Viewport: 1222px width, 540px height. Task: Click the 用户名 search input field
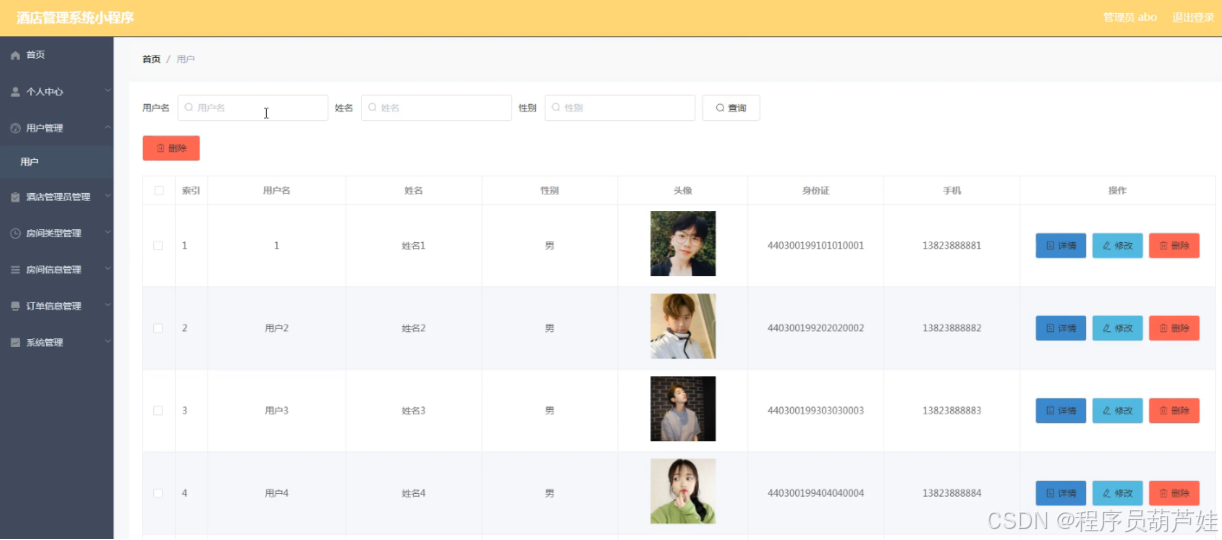pyautogui.click(x=253, y=108)
